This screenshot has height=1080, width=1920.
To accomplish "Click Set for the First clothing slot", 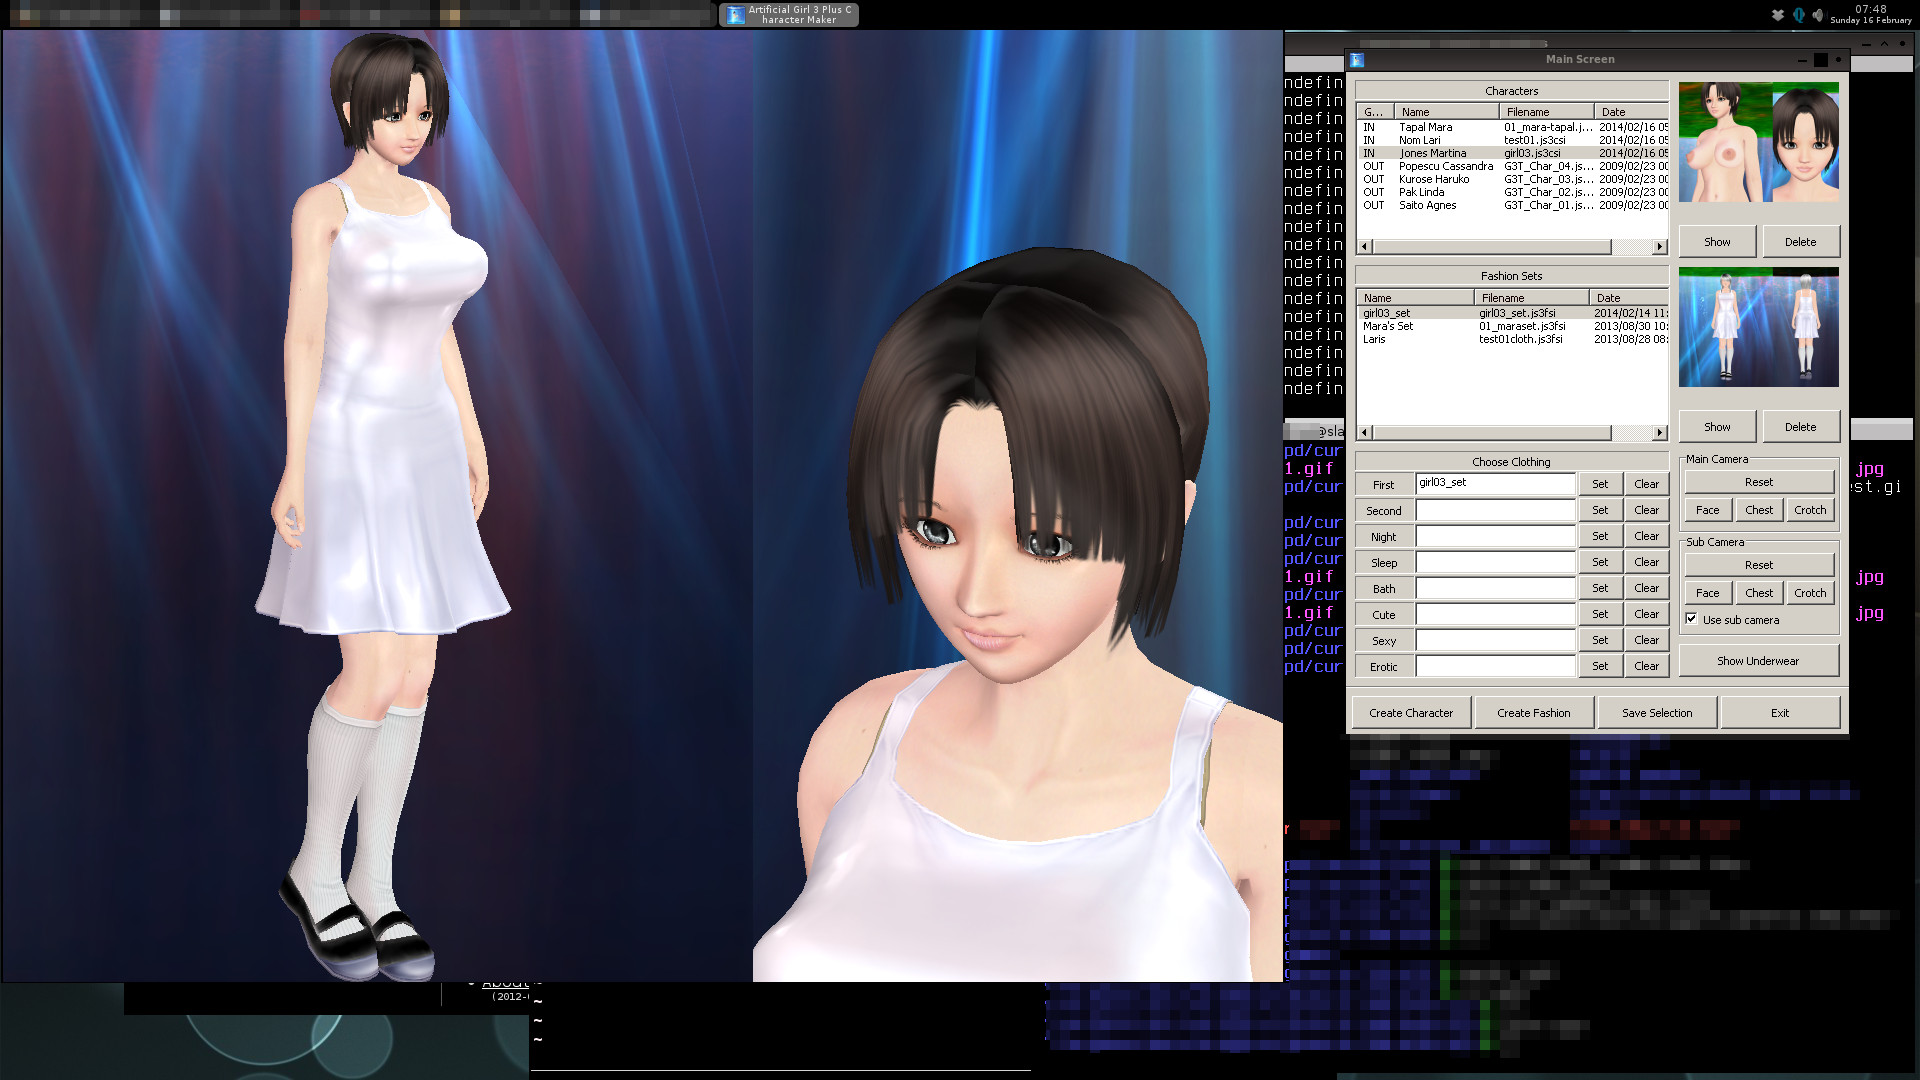I will click(1600, 484).
